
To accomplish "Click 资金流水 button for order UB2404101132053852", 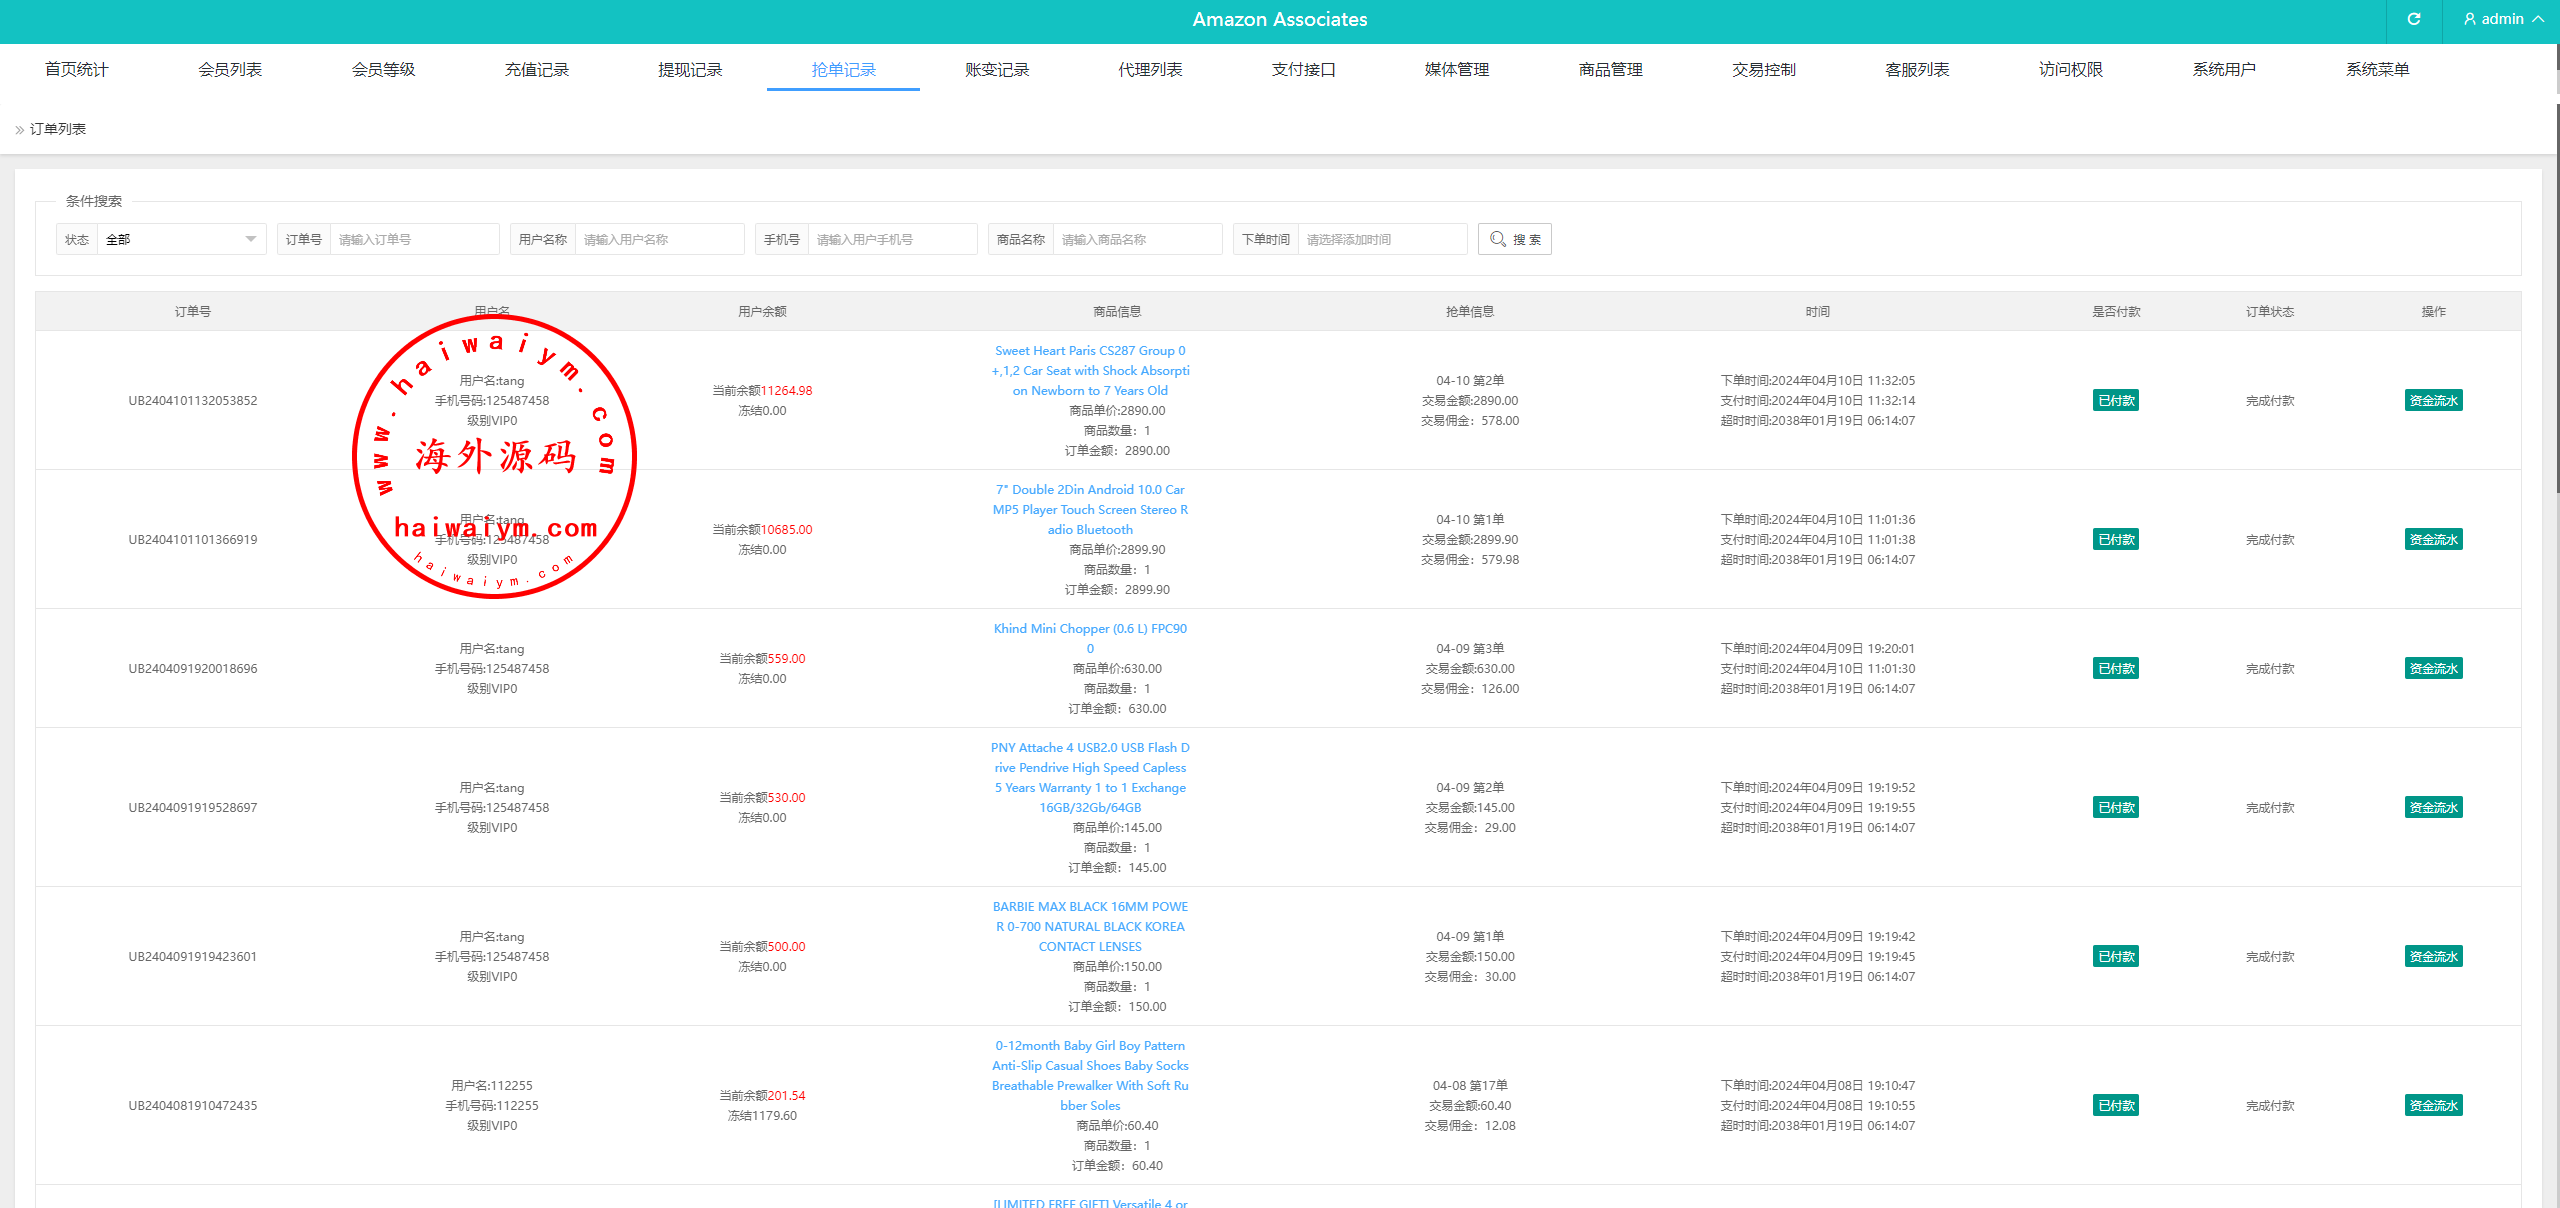I will [2433, 401].
